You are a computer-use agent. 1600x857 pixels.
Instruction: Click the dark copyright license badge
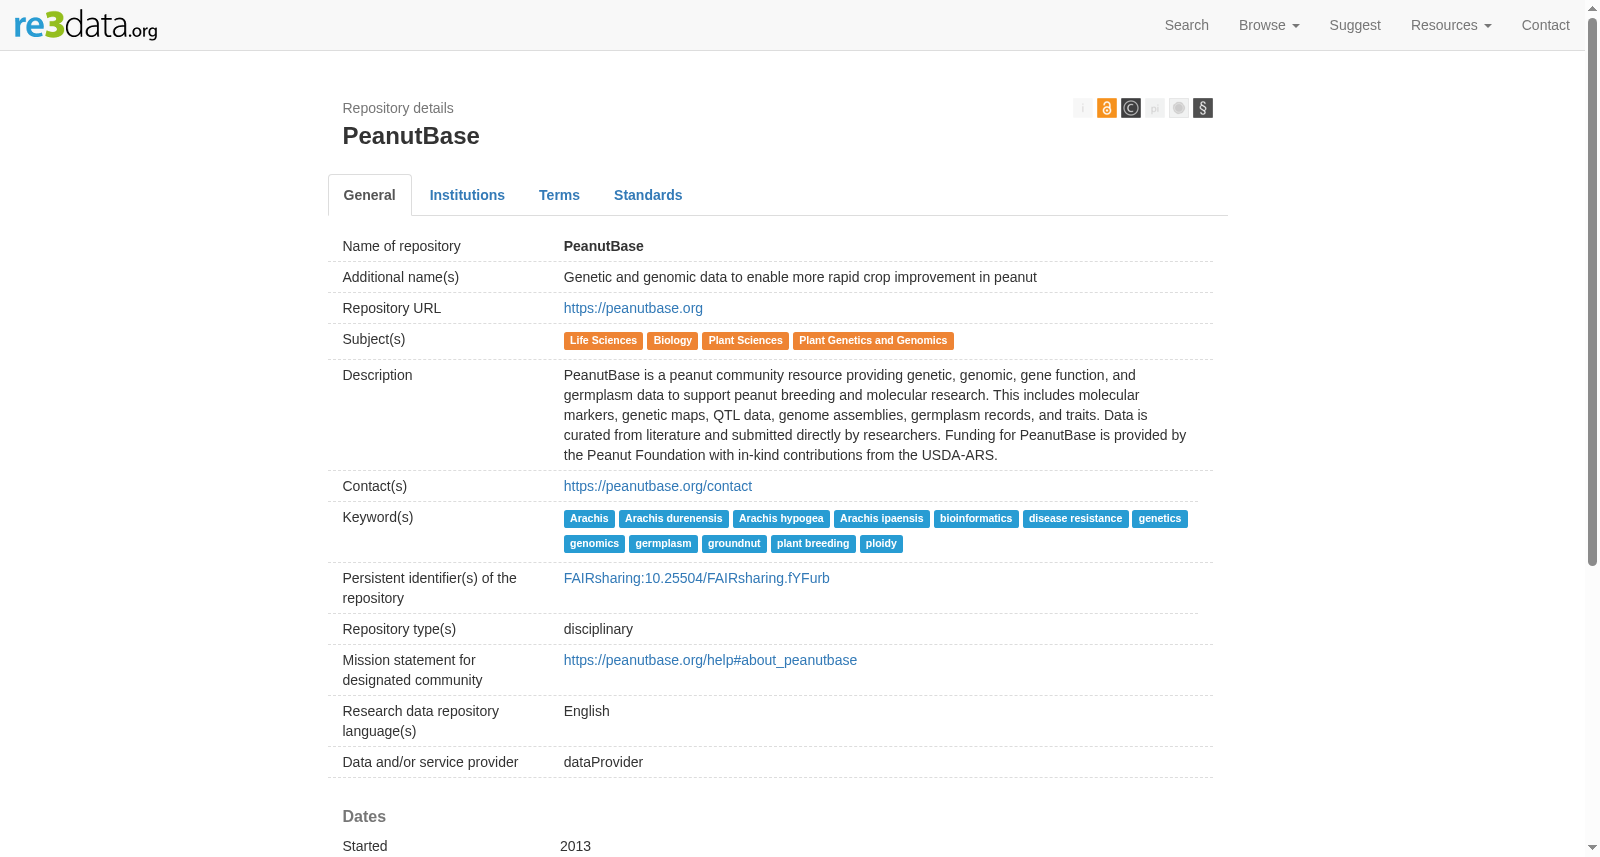[x=1131, y=108]
